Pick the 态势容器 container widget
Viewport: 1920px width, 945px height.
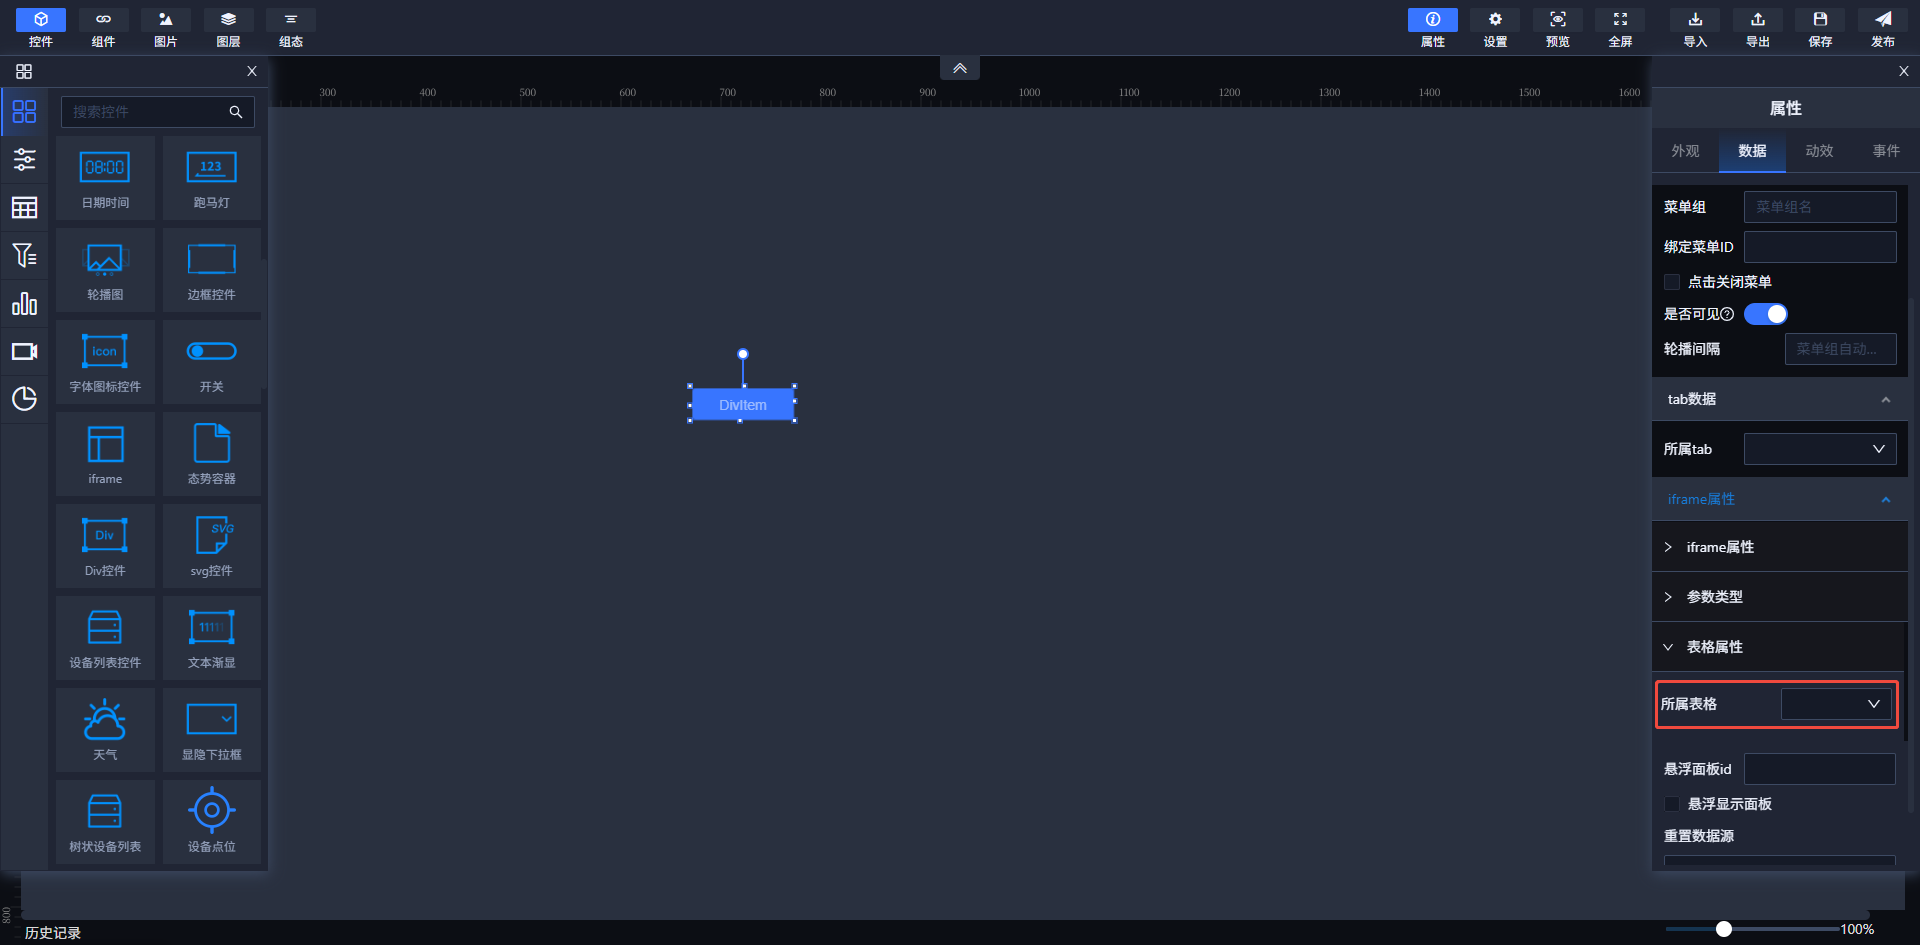tap(211, 454)
